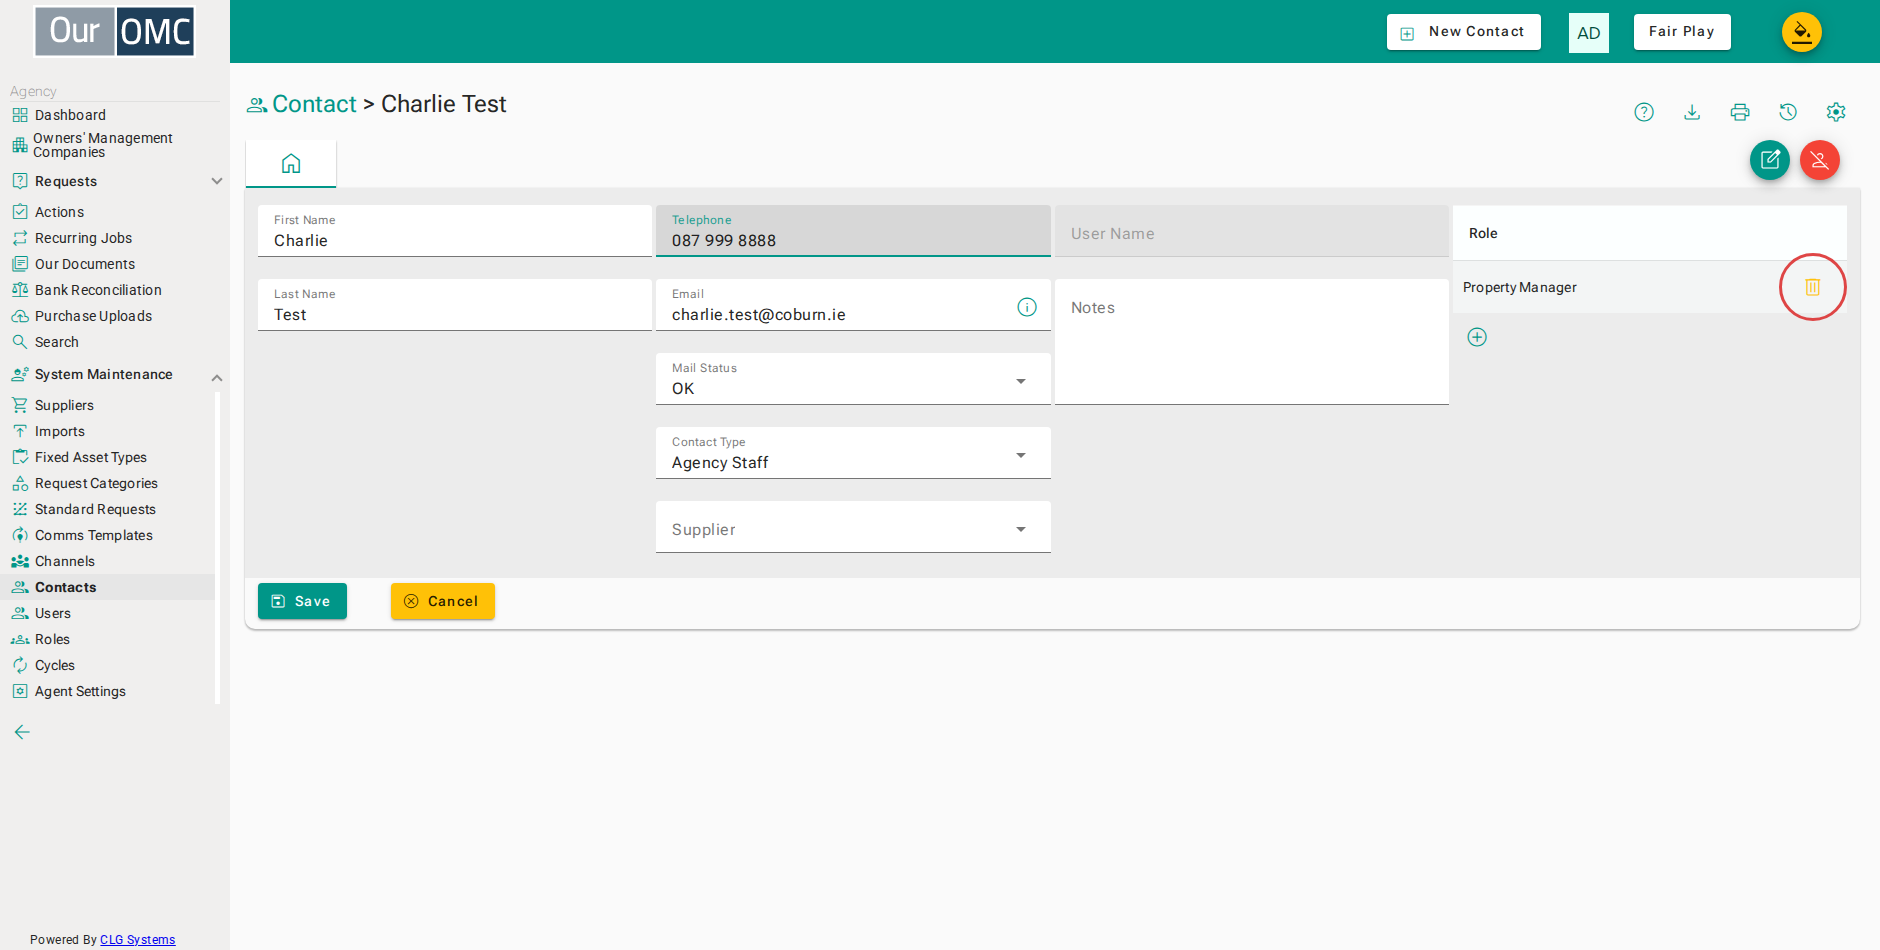Click the email info icon
1880x950 pixels.
[x=1027, y=307]
